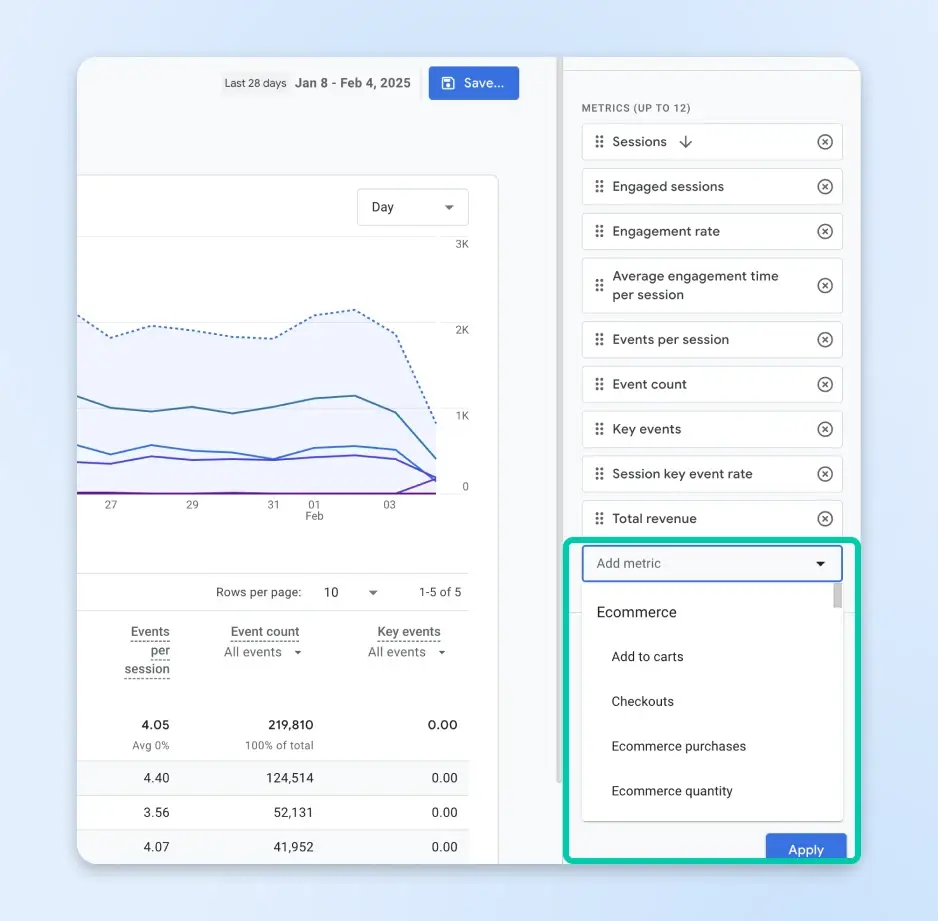Open the Rows per page dropdown
The image size is (938, 921).
(351, 593)
